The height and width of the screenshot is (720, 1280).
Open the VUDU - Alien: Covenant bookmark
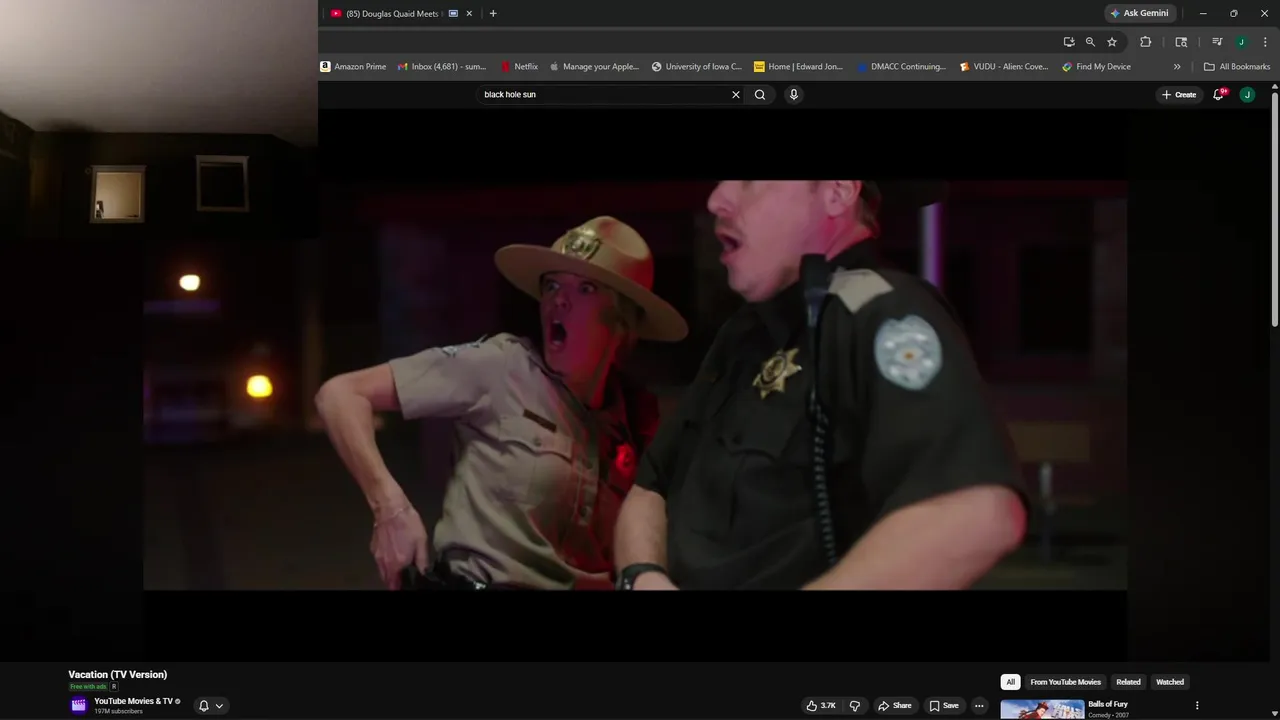[x=1004, y=67]
